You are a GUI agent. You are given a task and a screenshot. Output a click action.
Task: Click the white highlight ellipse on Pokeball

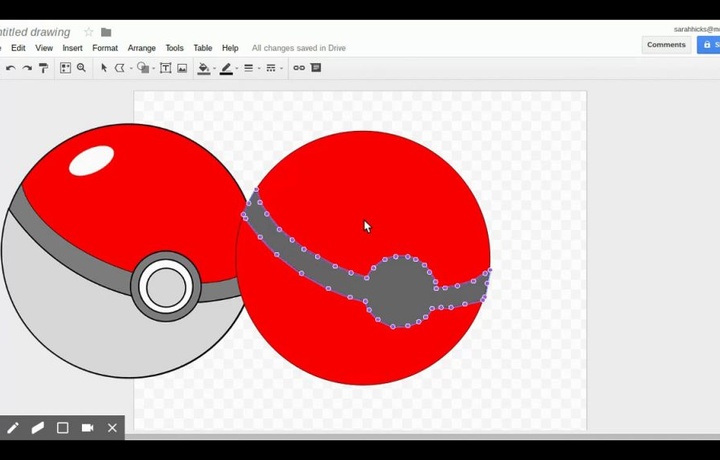91,161
